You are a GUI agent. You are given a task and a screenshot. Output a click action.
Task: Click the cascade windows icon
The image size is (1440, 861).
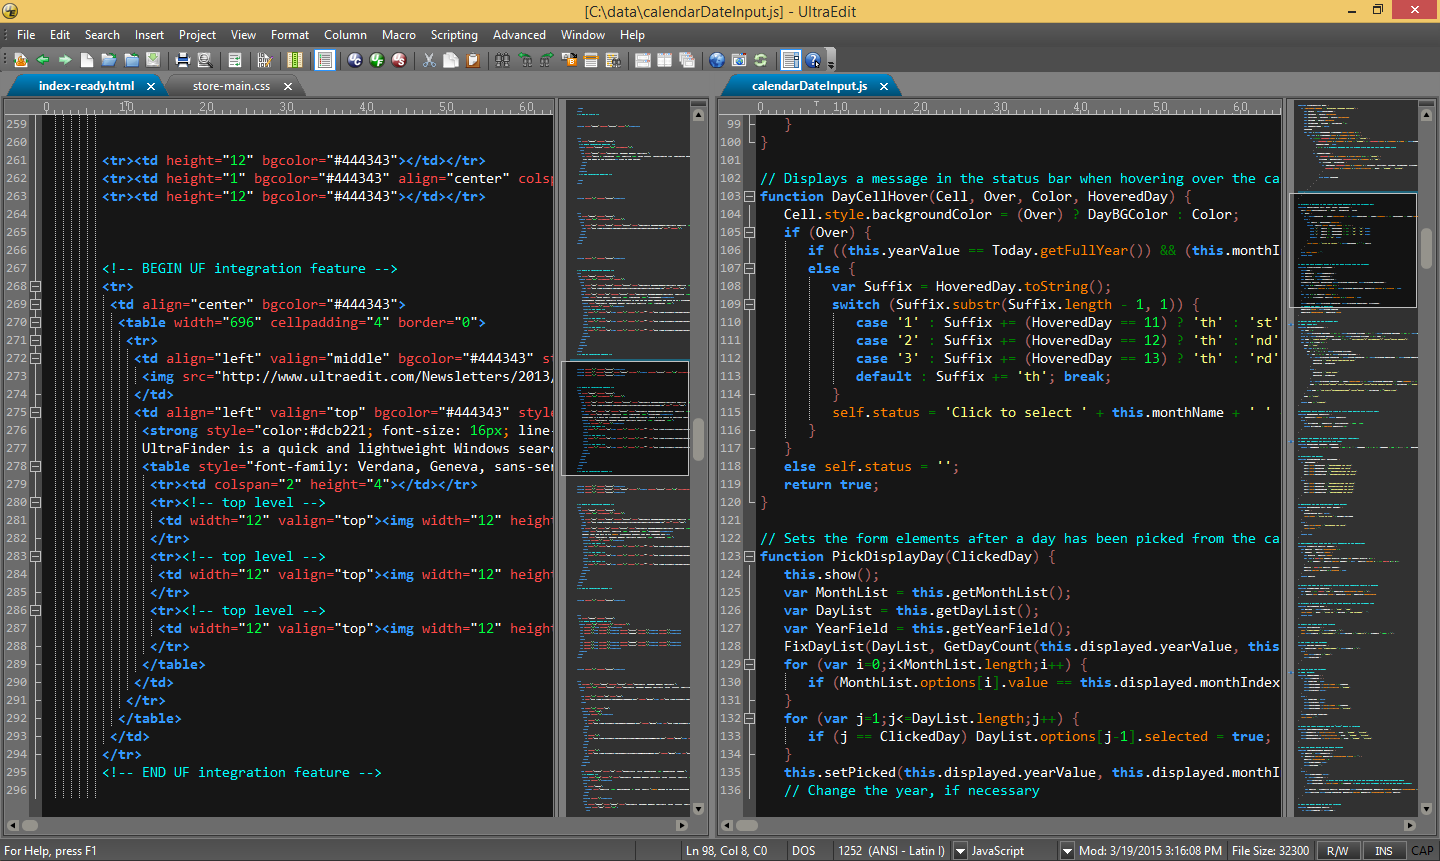pos(687,60)
